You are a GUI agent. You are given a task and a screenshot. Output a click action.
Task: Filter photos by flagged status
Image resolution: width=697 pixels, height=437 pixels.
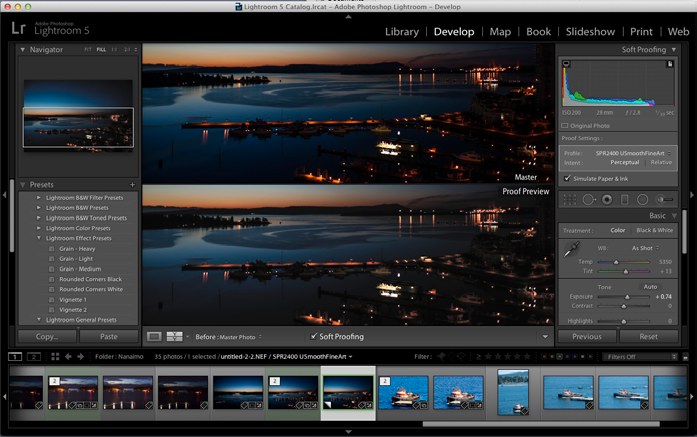click(x=442, y=357)
